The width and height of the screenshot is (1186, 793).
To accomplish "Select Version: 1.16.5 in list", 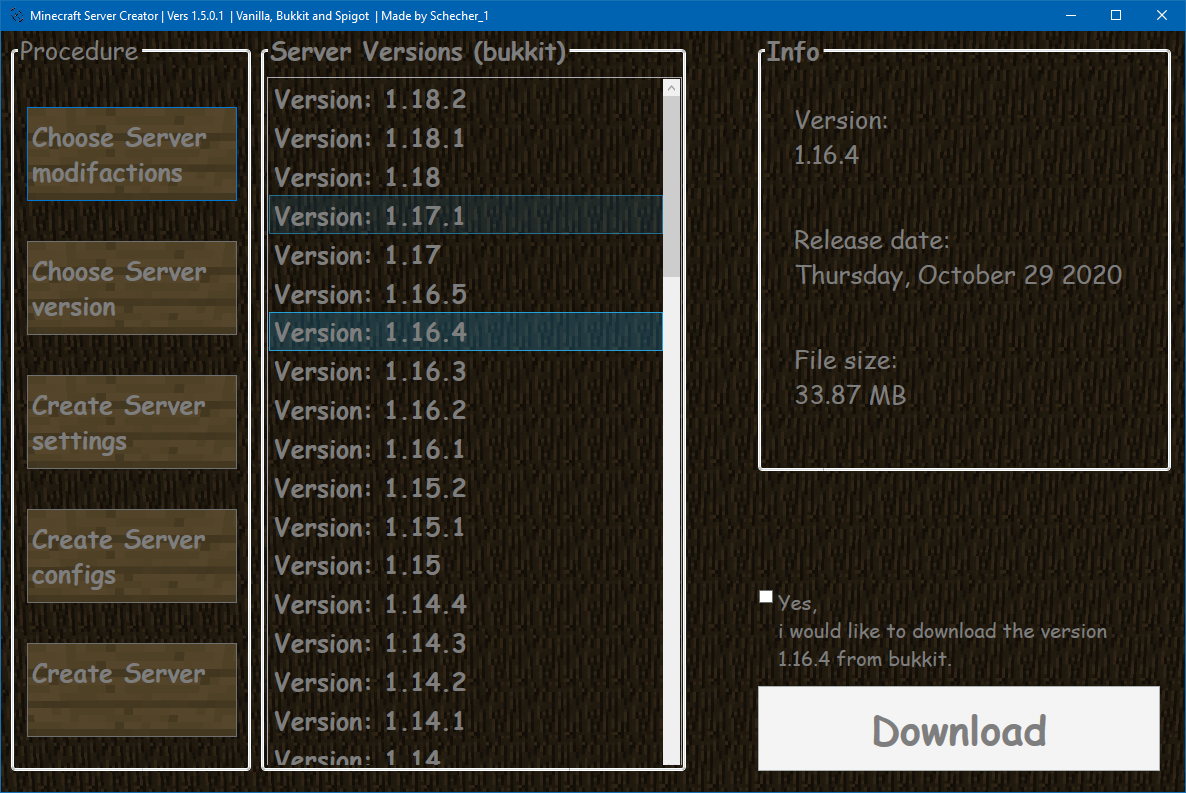I will pos(466,294).
